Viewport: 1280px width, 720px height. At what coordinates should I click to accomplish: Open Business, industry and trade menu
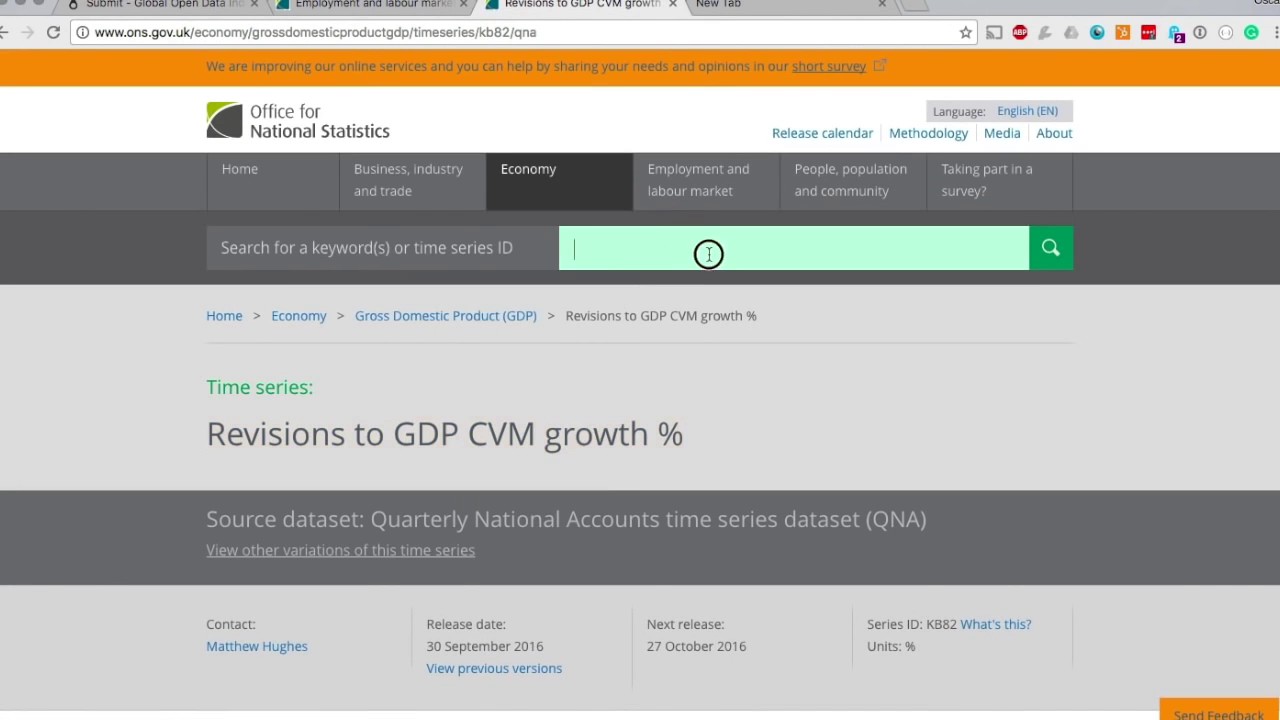point(412,181)
